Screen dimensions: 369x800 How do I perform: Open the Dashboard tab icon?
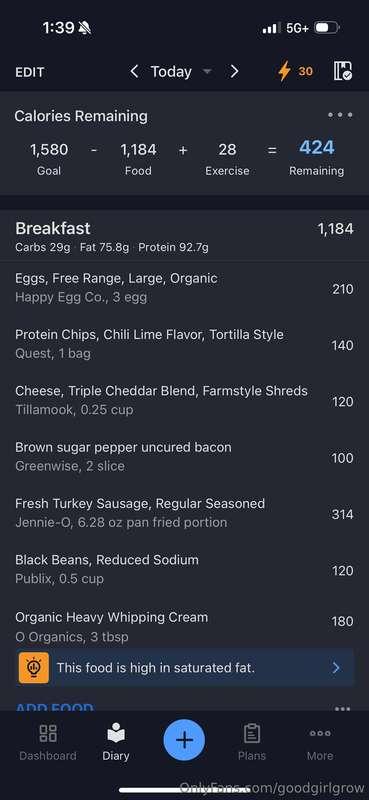pyautogui.click(x=48, y=733)
